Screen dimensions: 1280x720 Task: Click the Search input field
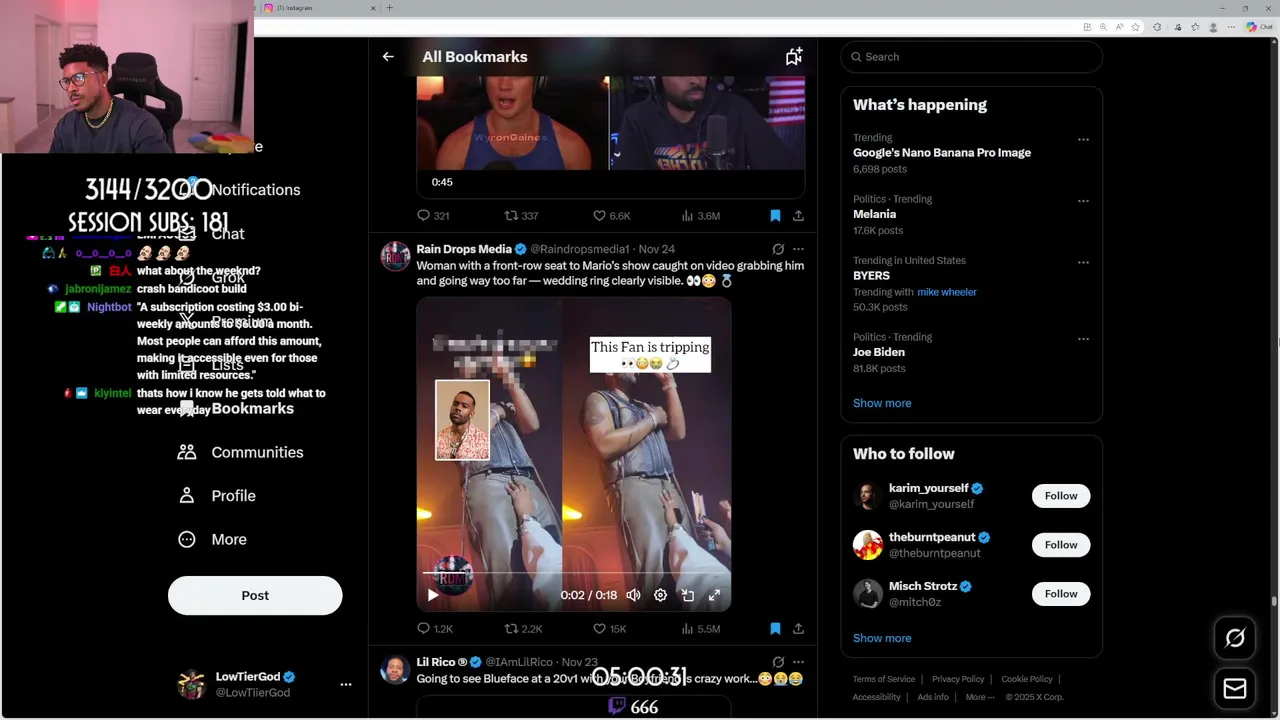[x=972, y=57]
